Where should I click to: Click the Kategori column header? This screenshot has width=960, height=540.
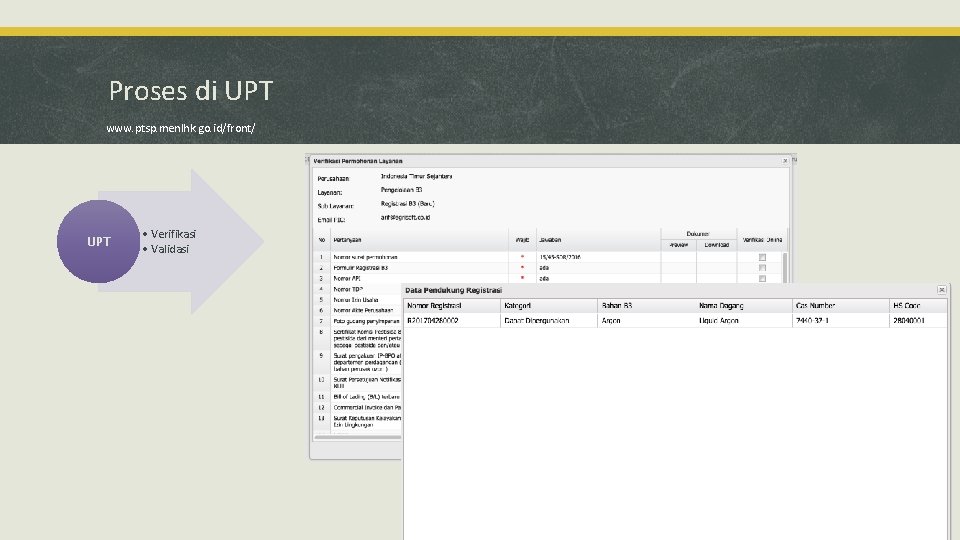pos(549,306)
